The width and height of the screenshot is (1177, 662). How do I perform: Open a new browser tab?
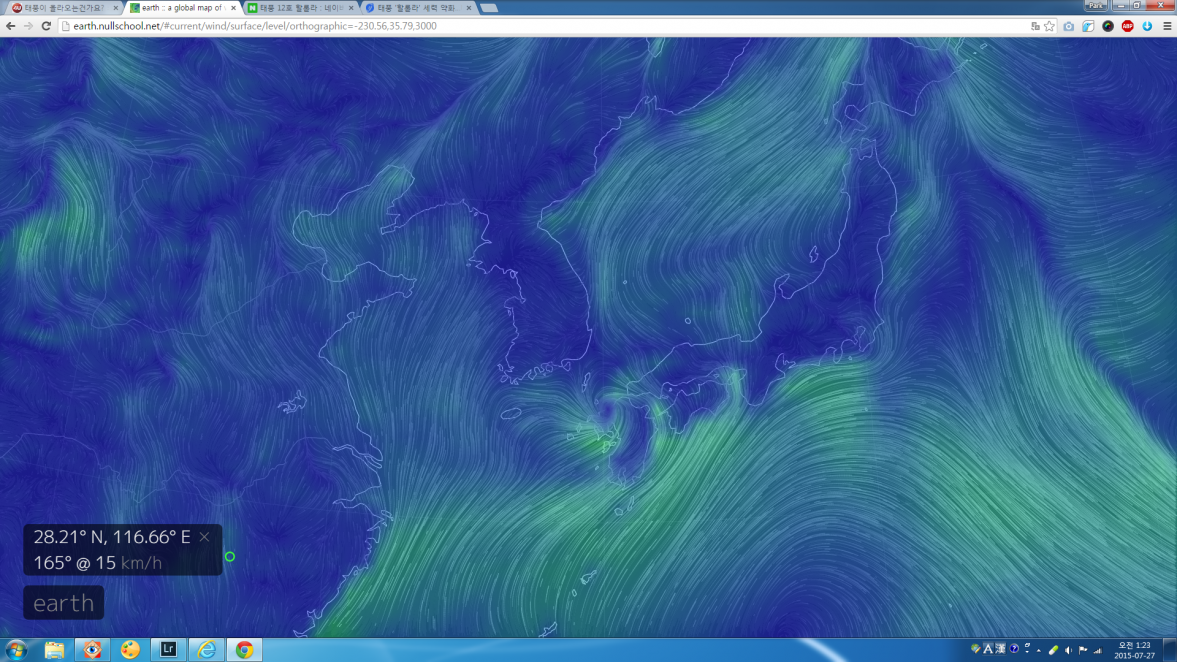point(489,8)
